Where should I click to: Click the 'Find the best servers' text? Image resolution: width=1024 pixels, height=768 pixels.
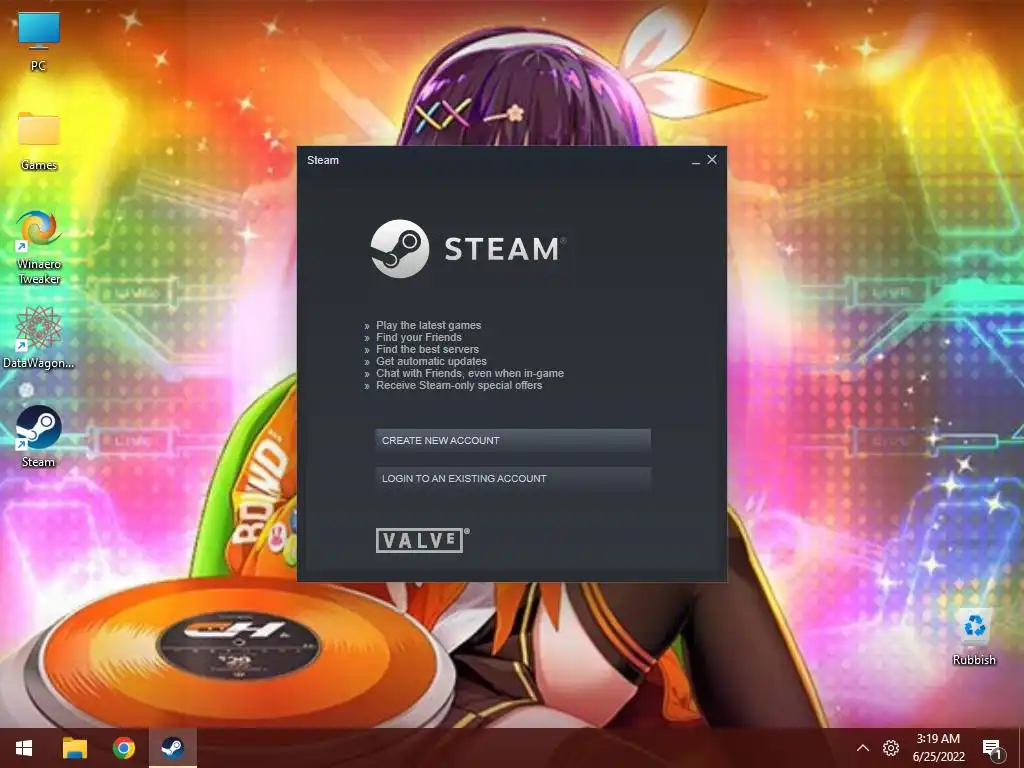click(427, 349)
